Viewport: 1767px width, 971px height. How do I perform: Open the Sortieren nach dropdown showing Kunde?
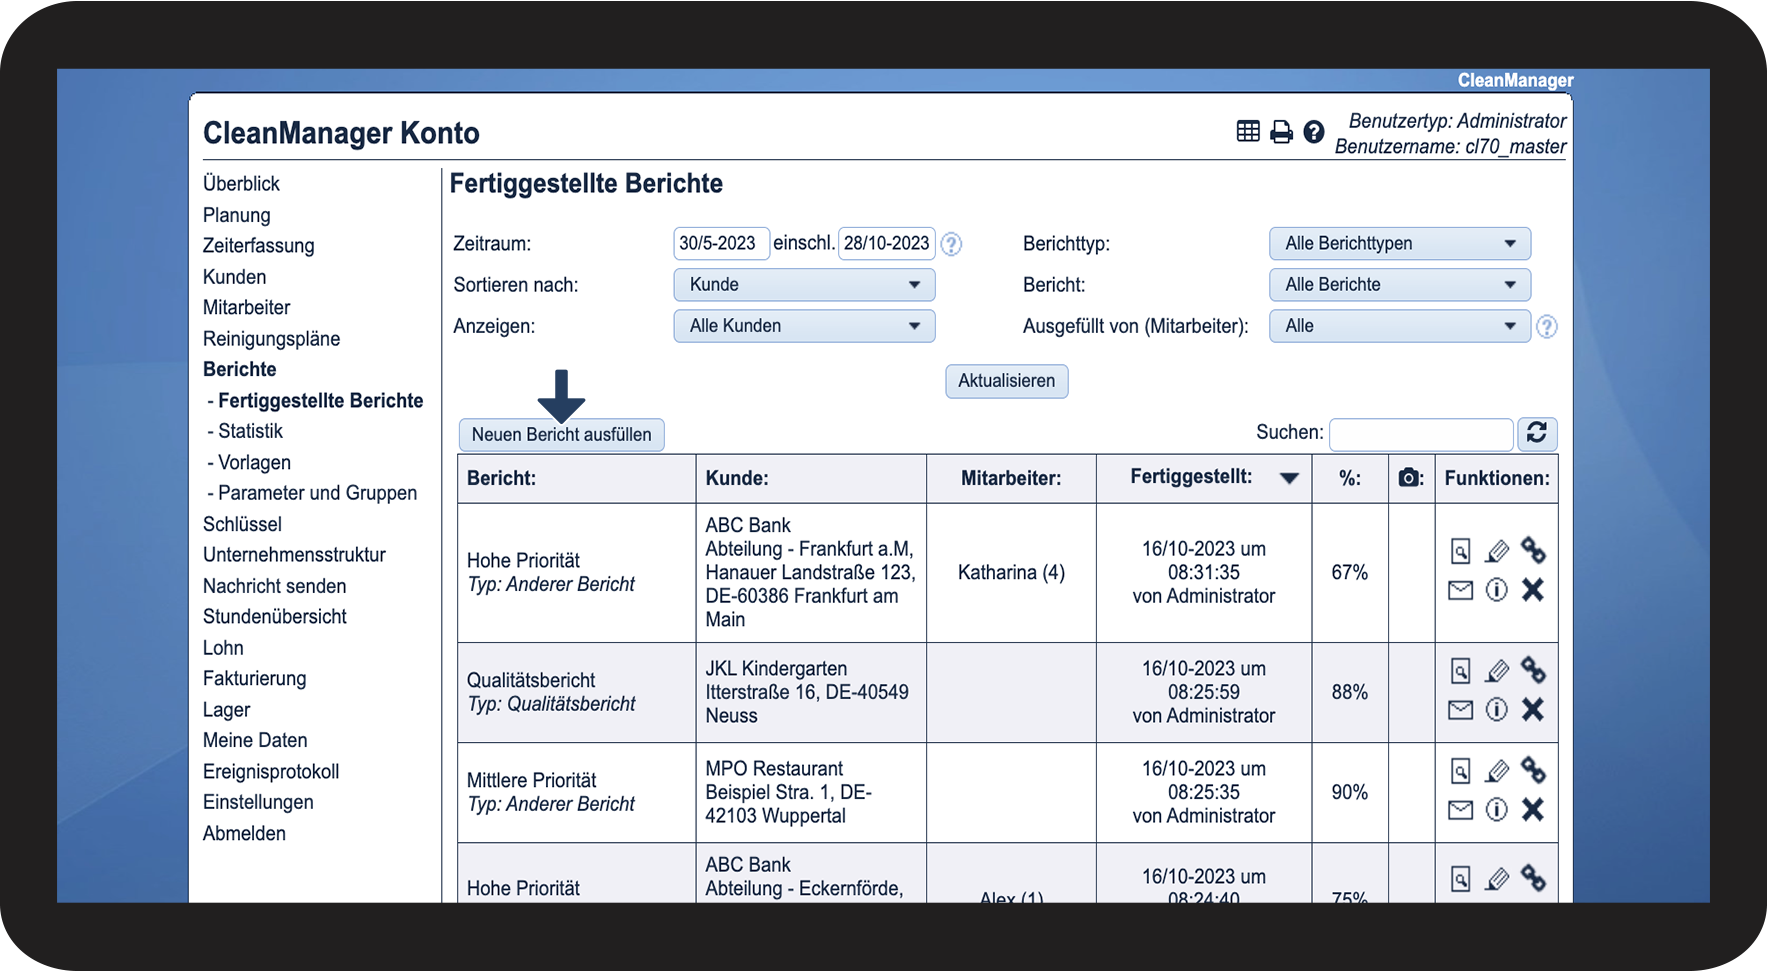[804, 285]
